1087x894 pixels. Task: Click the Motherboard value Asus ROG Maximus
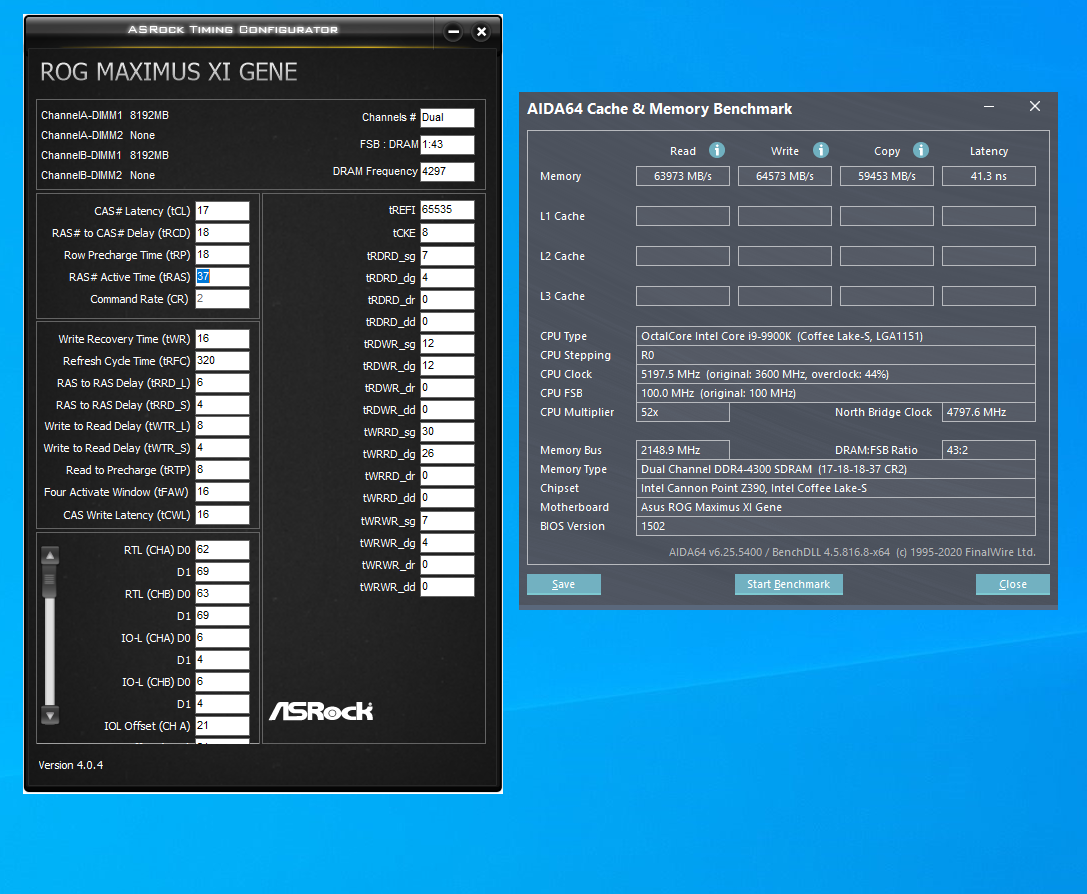tap(835, 507)
